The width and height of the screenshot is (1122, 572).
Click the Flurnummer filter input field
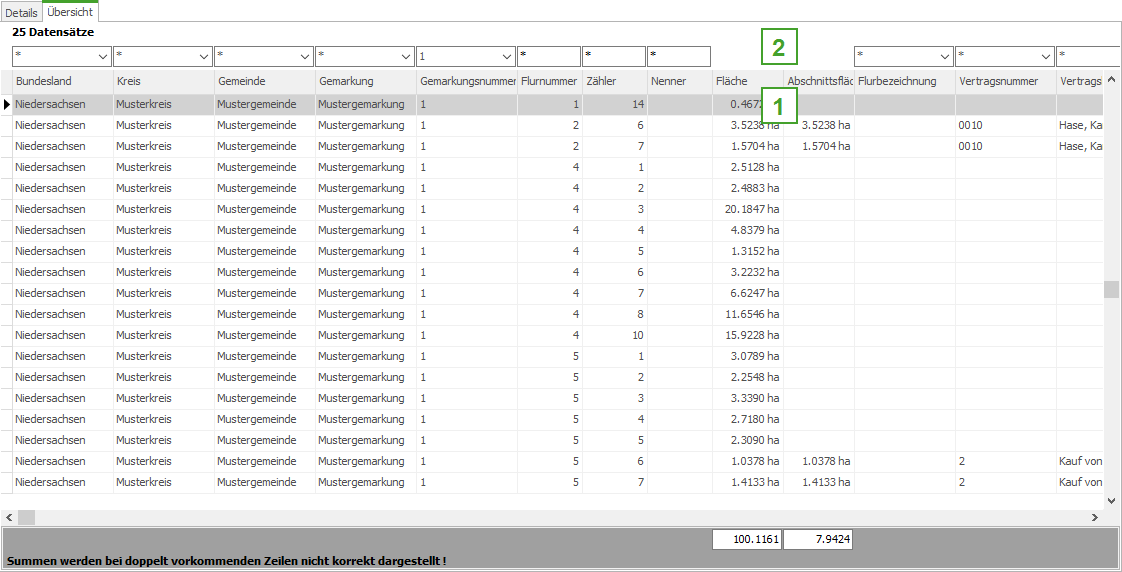coord(549,56)
